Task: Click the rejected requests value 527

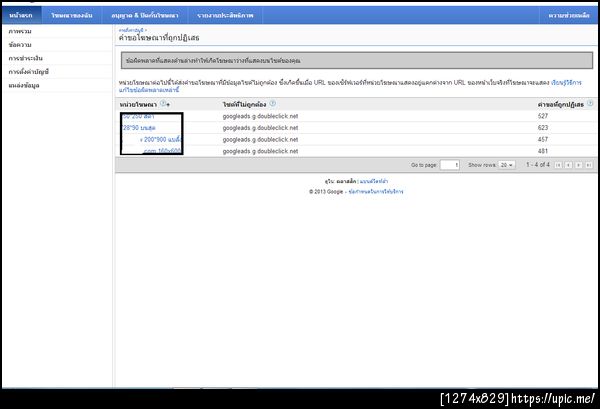Action: pyautogui.click(x=543, y=116)
